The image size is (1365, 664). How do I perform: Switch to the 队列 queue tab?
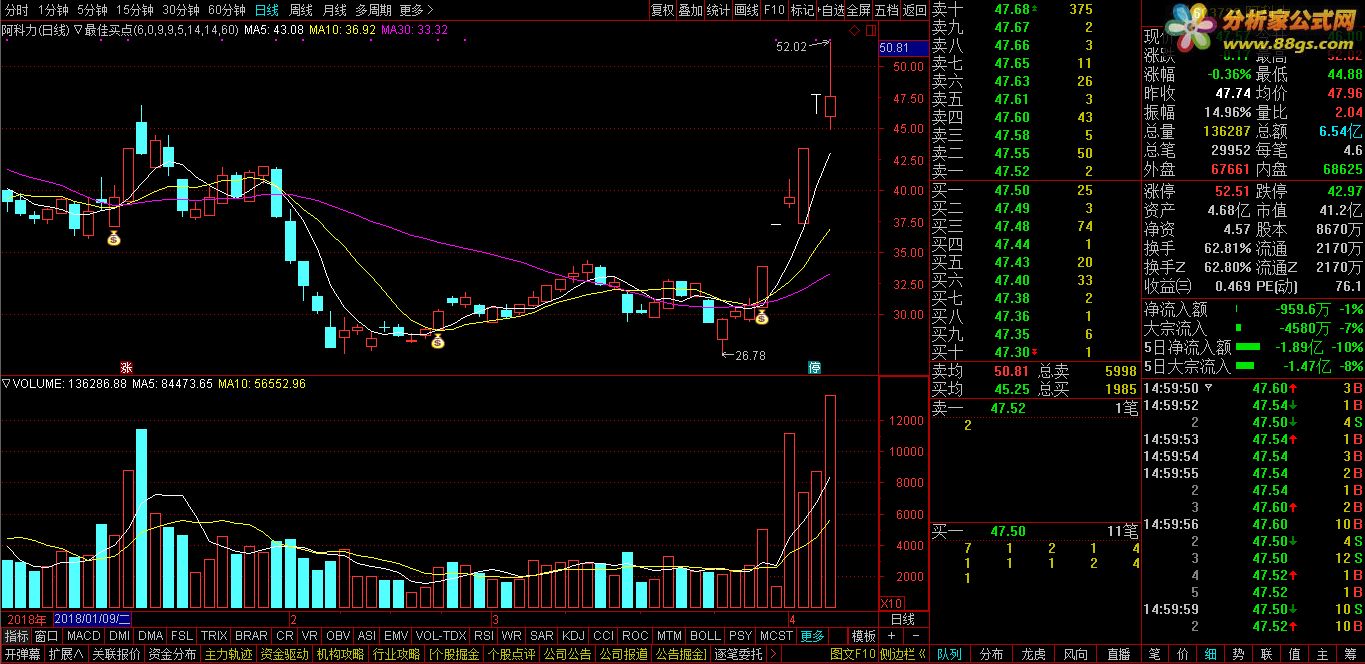[x=949, y=654]
